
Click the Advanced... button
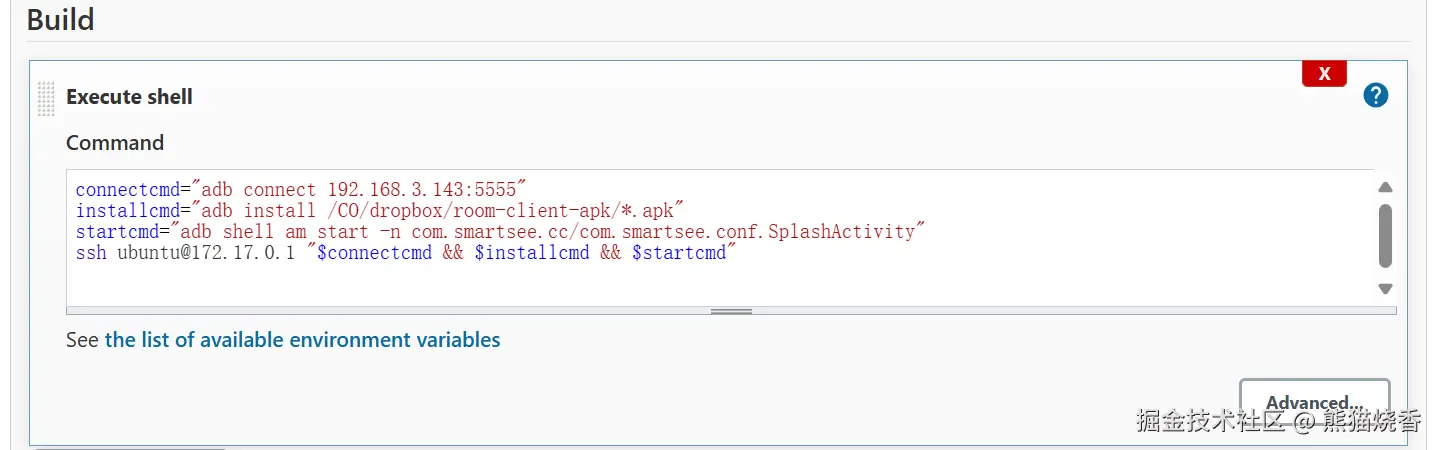[1314, 402]
